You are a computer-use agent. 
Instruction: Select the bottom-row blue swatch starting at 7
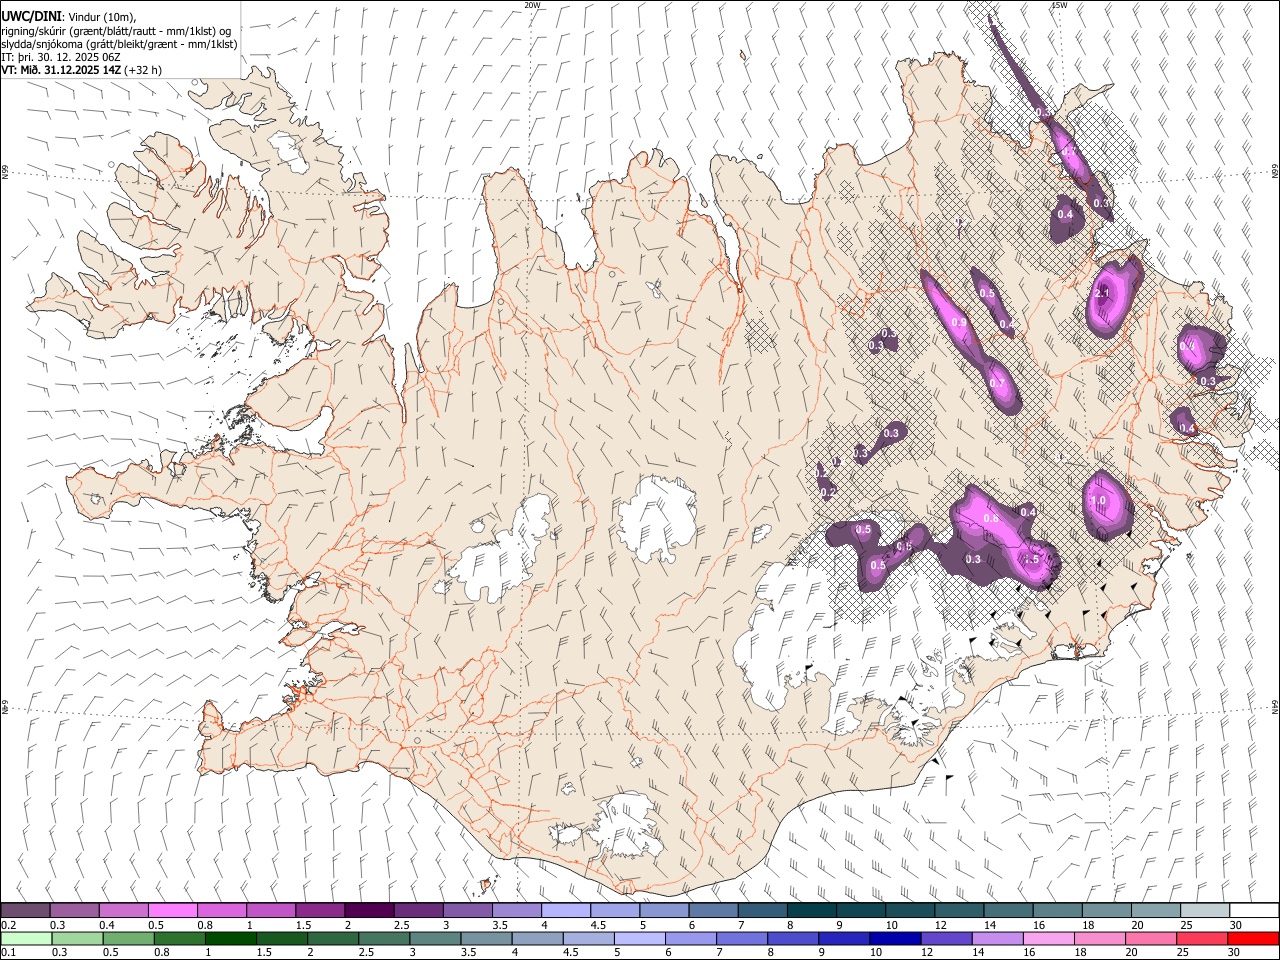pyautogui.click(x=741, y=938)
